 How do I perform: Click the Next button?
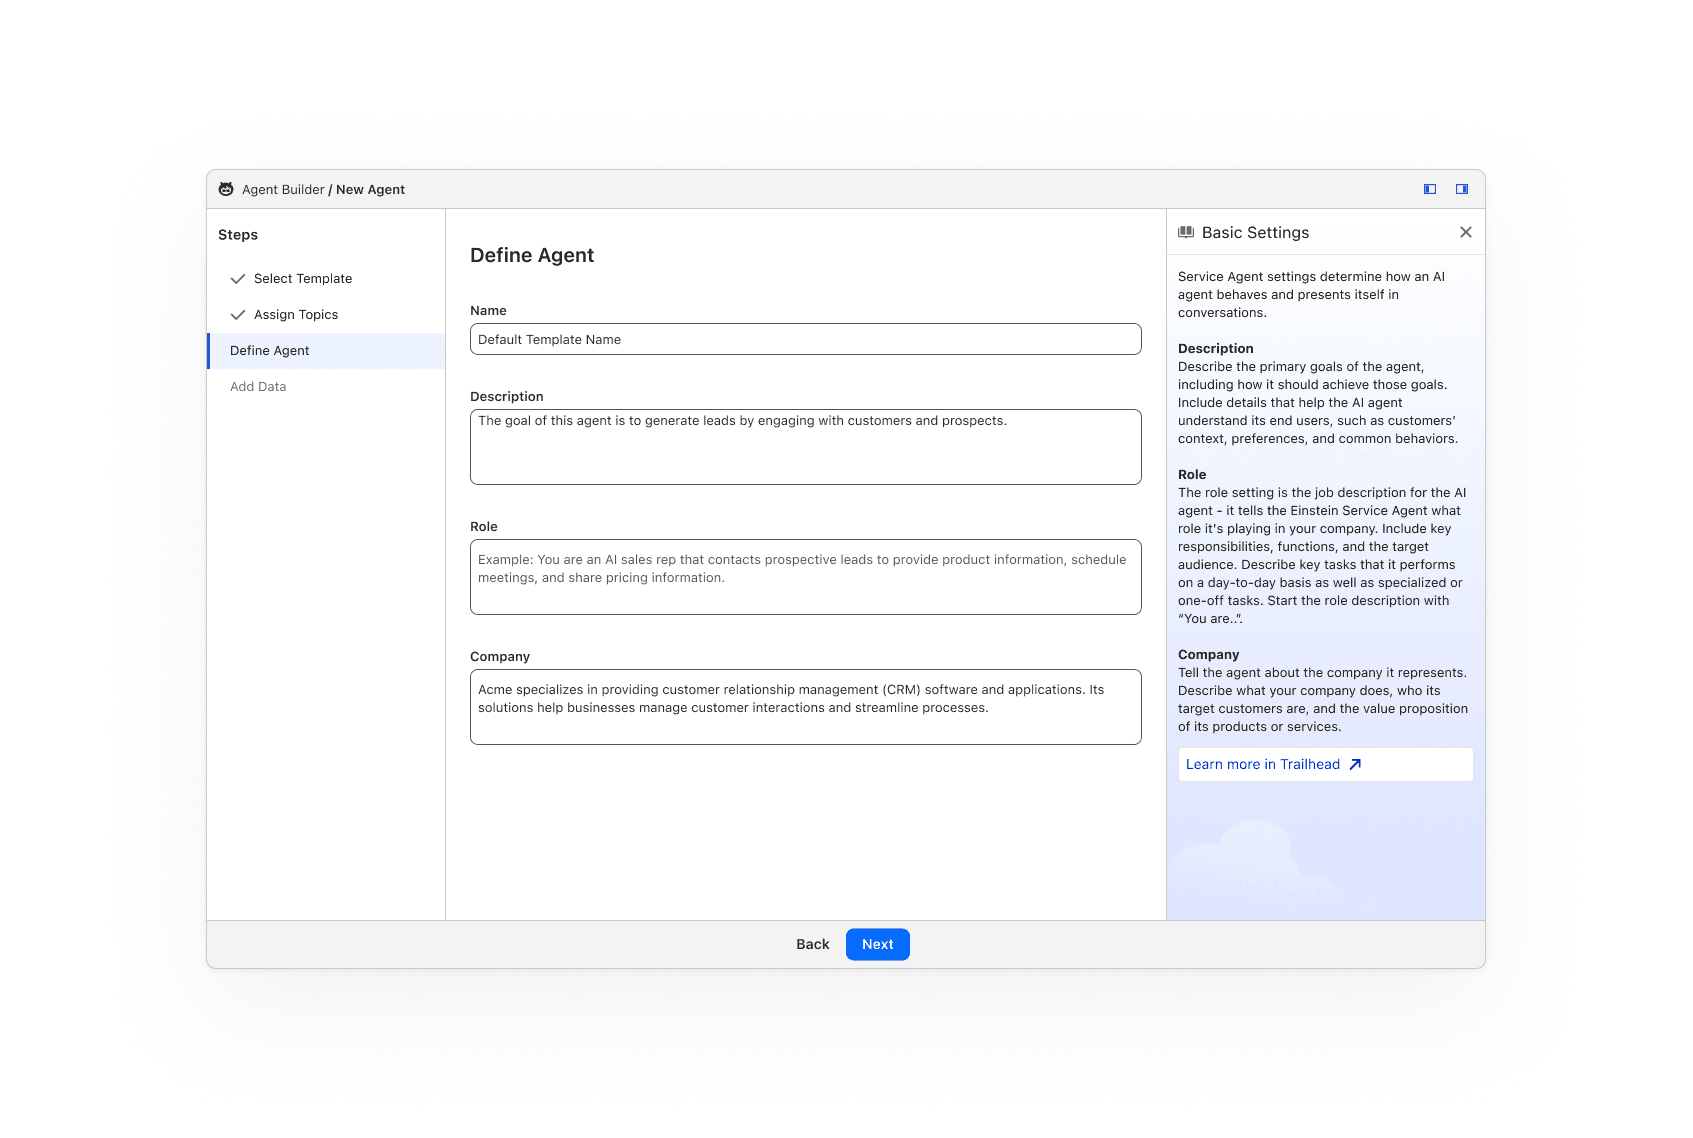[878, 944]
